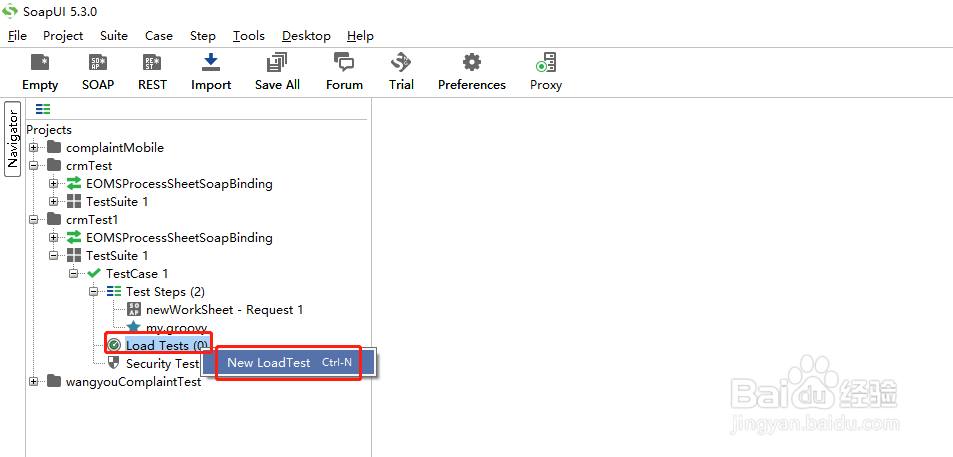Collapse the crmTest project node

[x=34, y=165]
